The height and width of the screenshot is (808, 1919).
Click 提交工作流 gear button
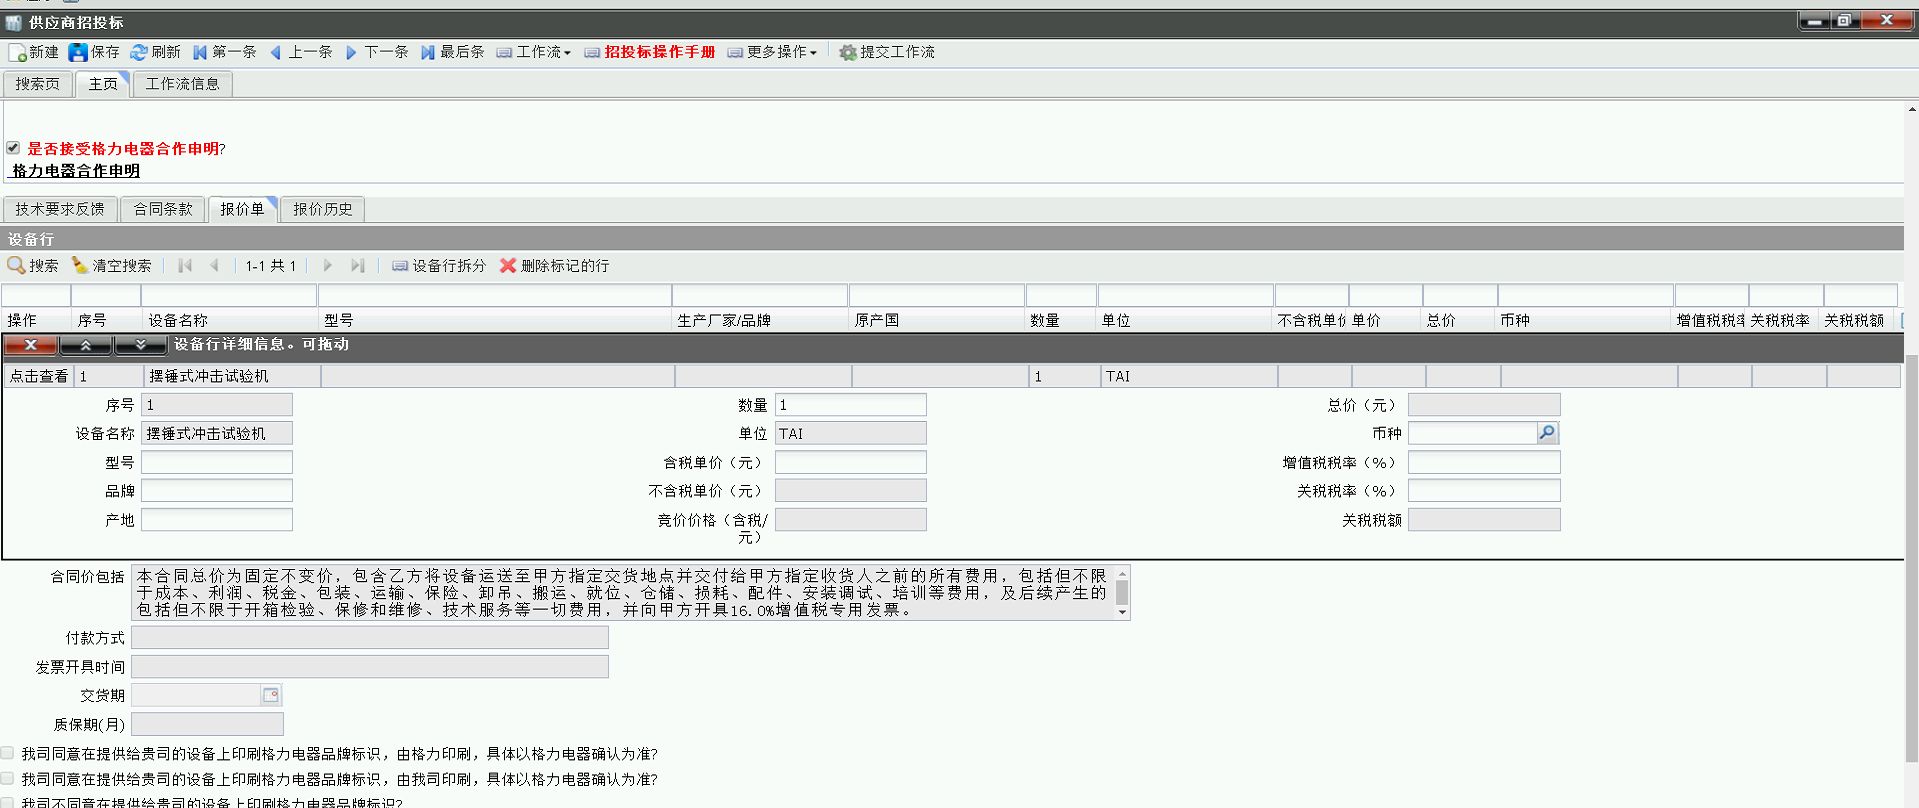887,52
